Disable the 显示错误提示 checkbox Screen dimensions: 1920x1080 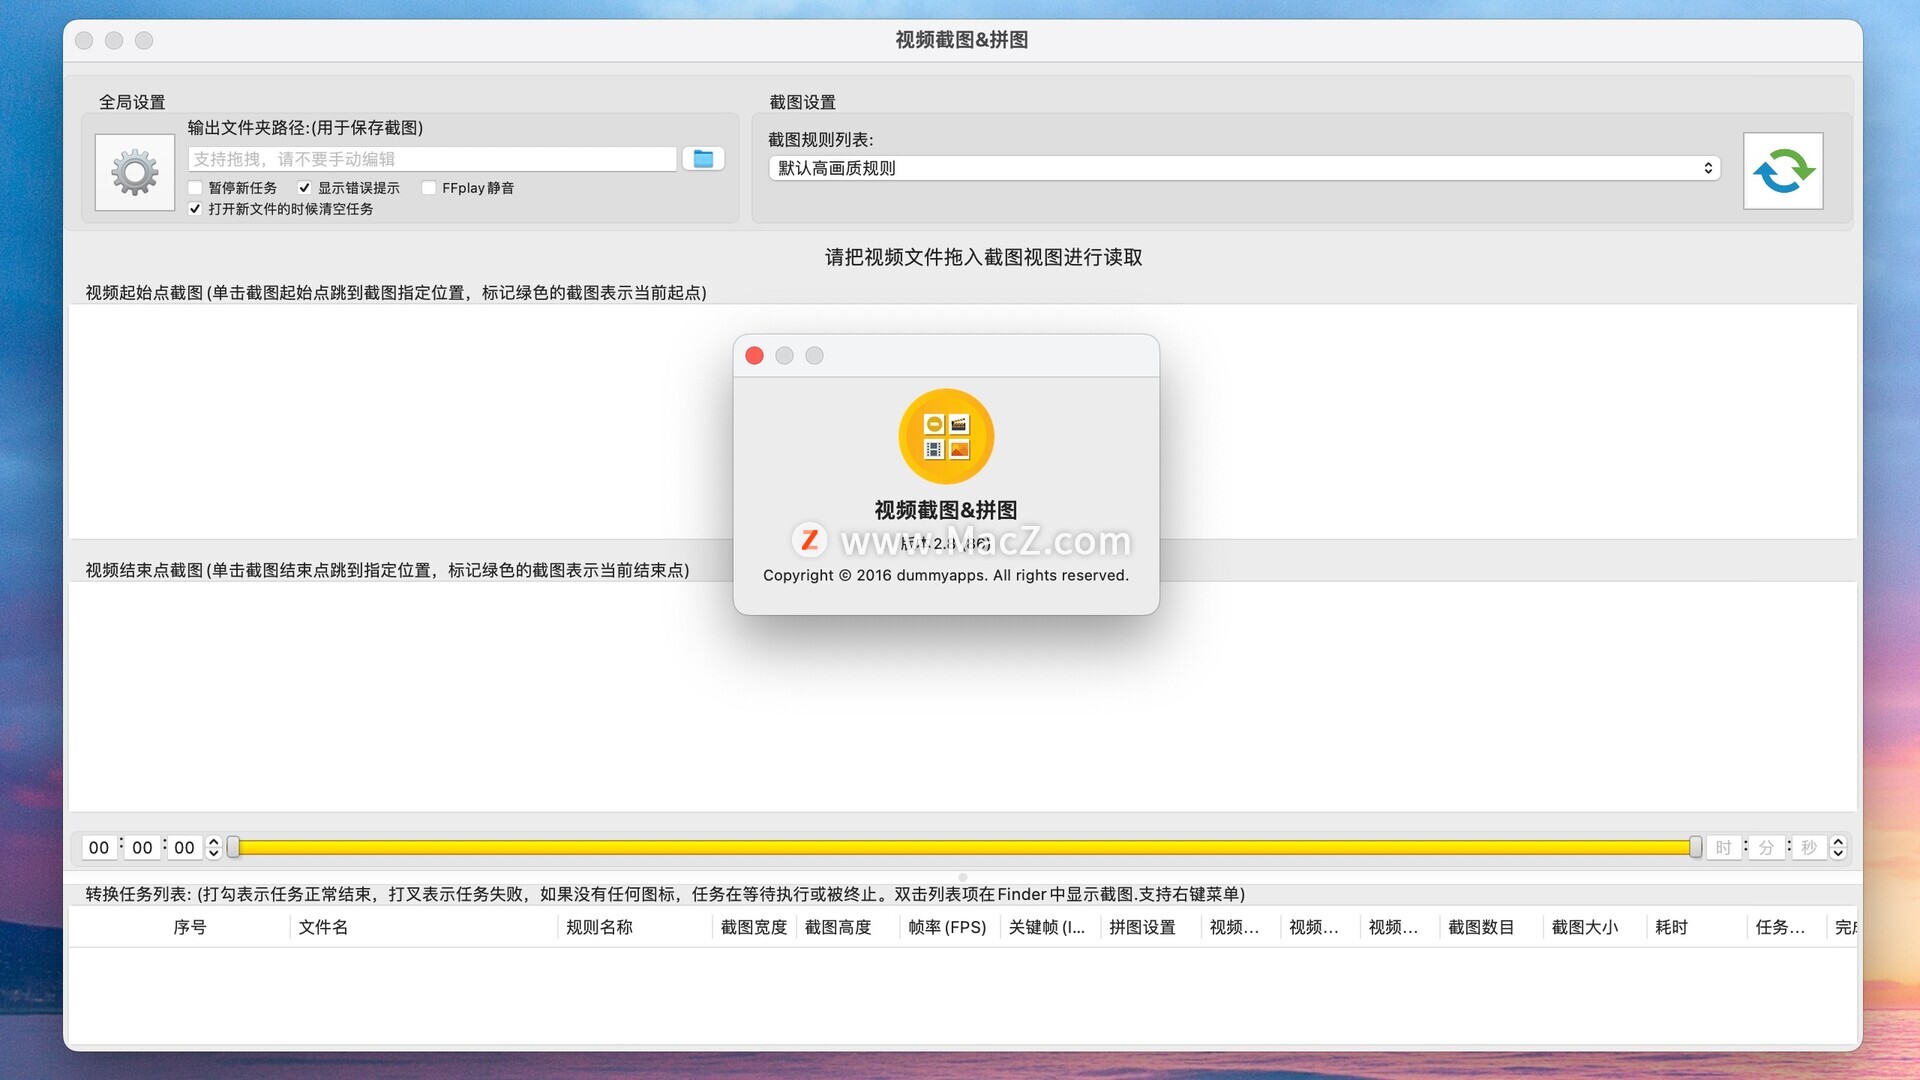(x=305, y=188)
